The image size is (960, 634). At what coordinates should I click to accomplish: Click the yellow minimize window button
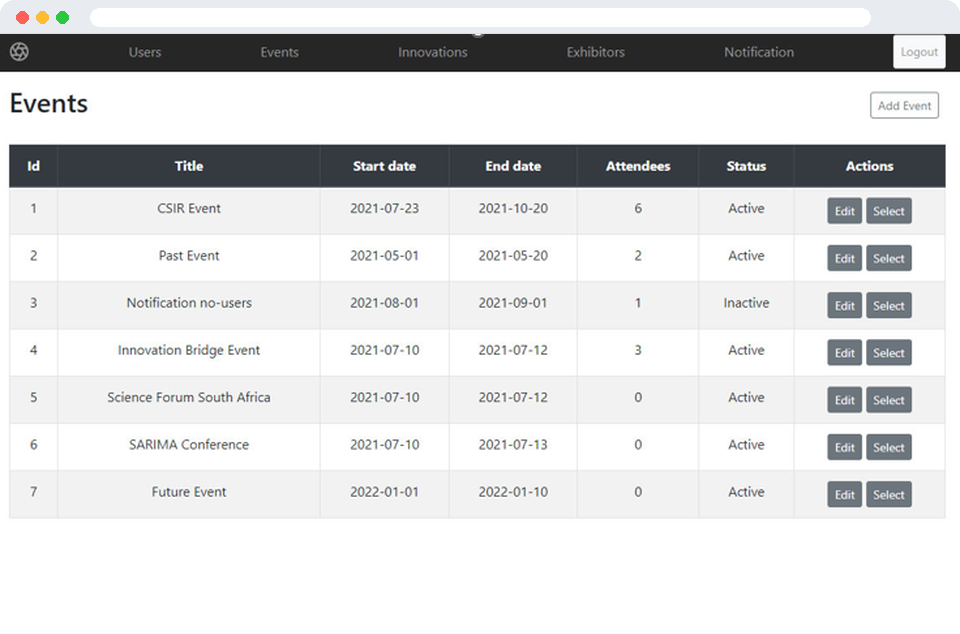(x=42, y=17)
